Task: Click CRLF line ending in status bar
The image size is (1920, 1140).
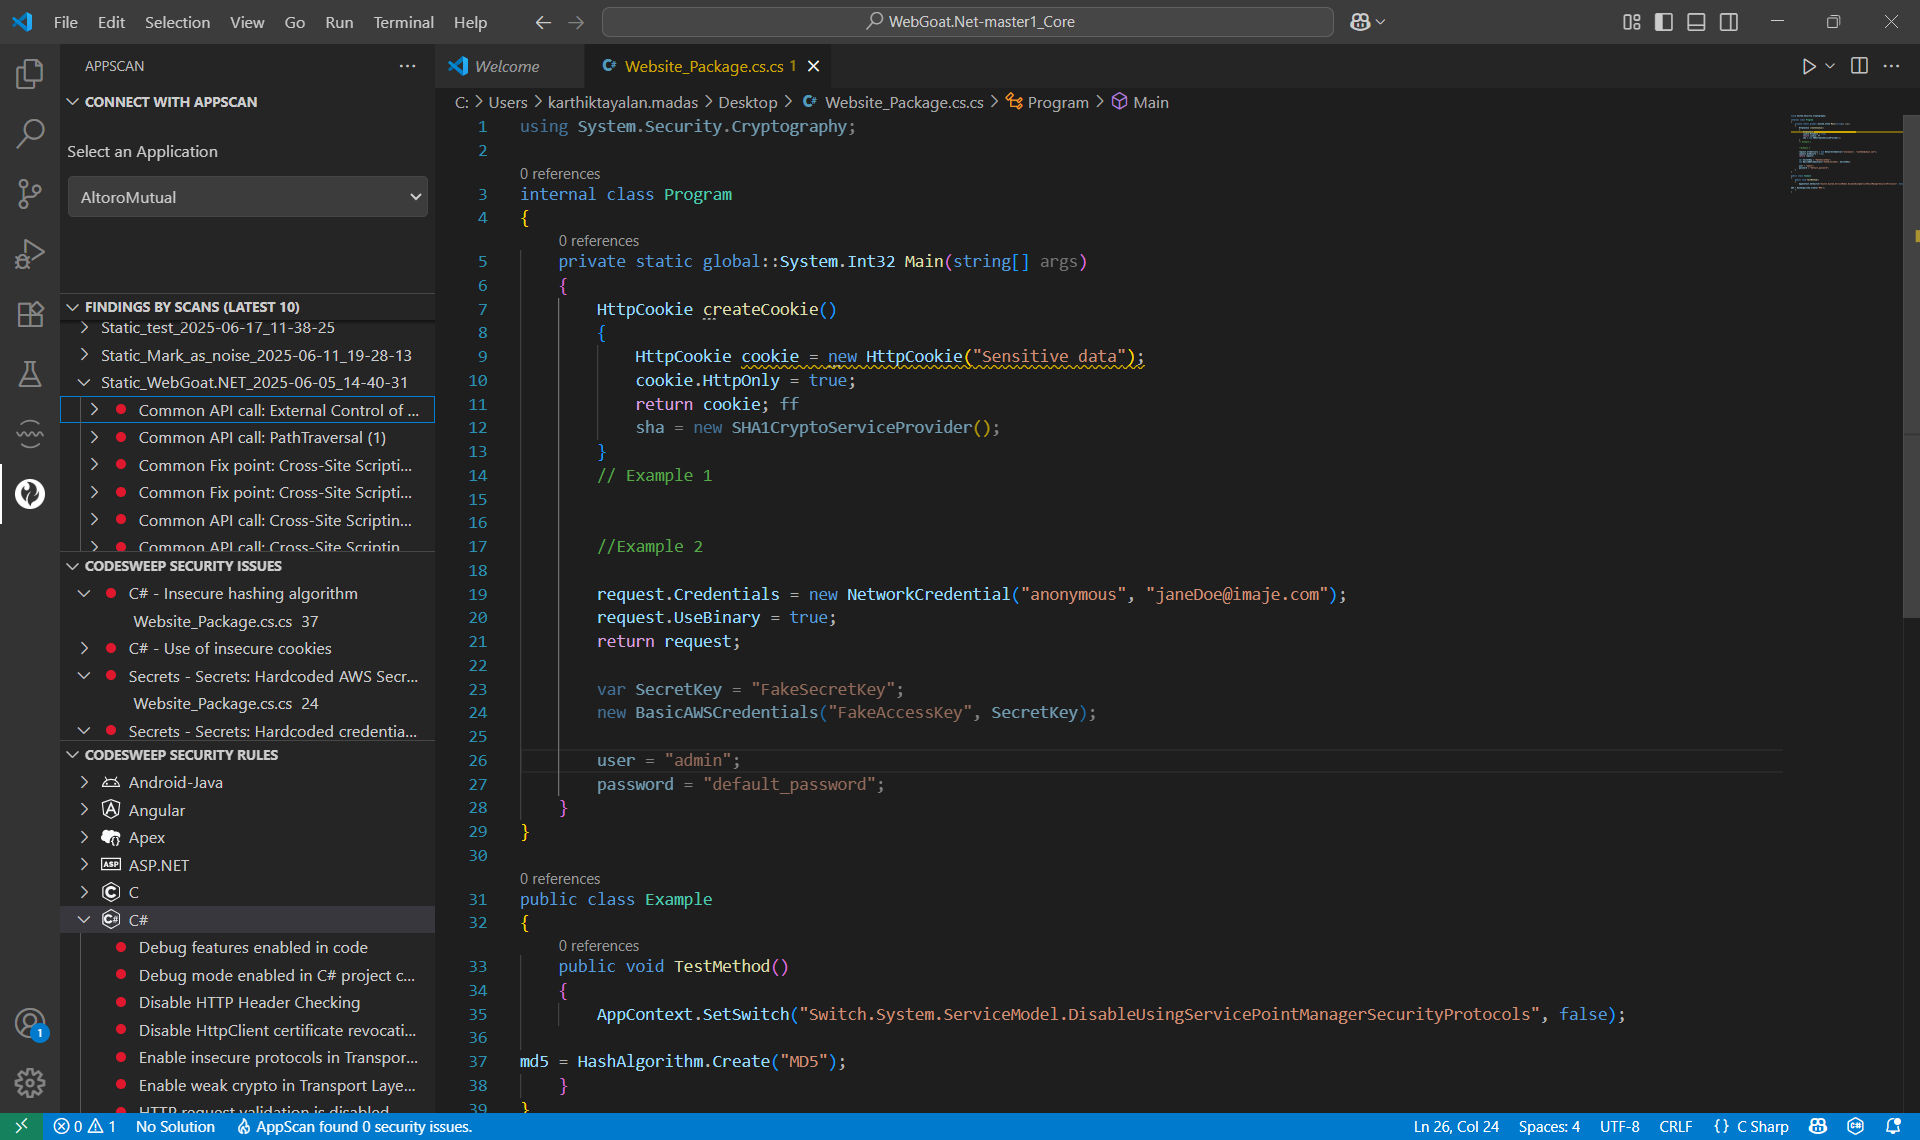Action: (x=1675, y=1126)
